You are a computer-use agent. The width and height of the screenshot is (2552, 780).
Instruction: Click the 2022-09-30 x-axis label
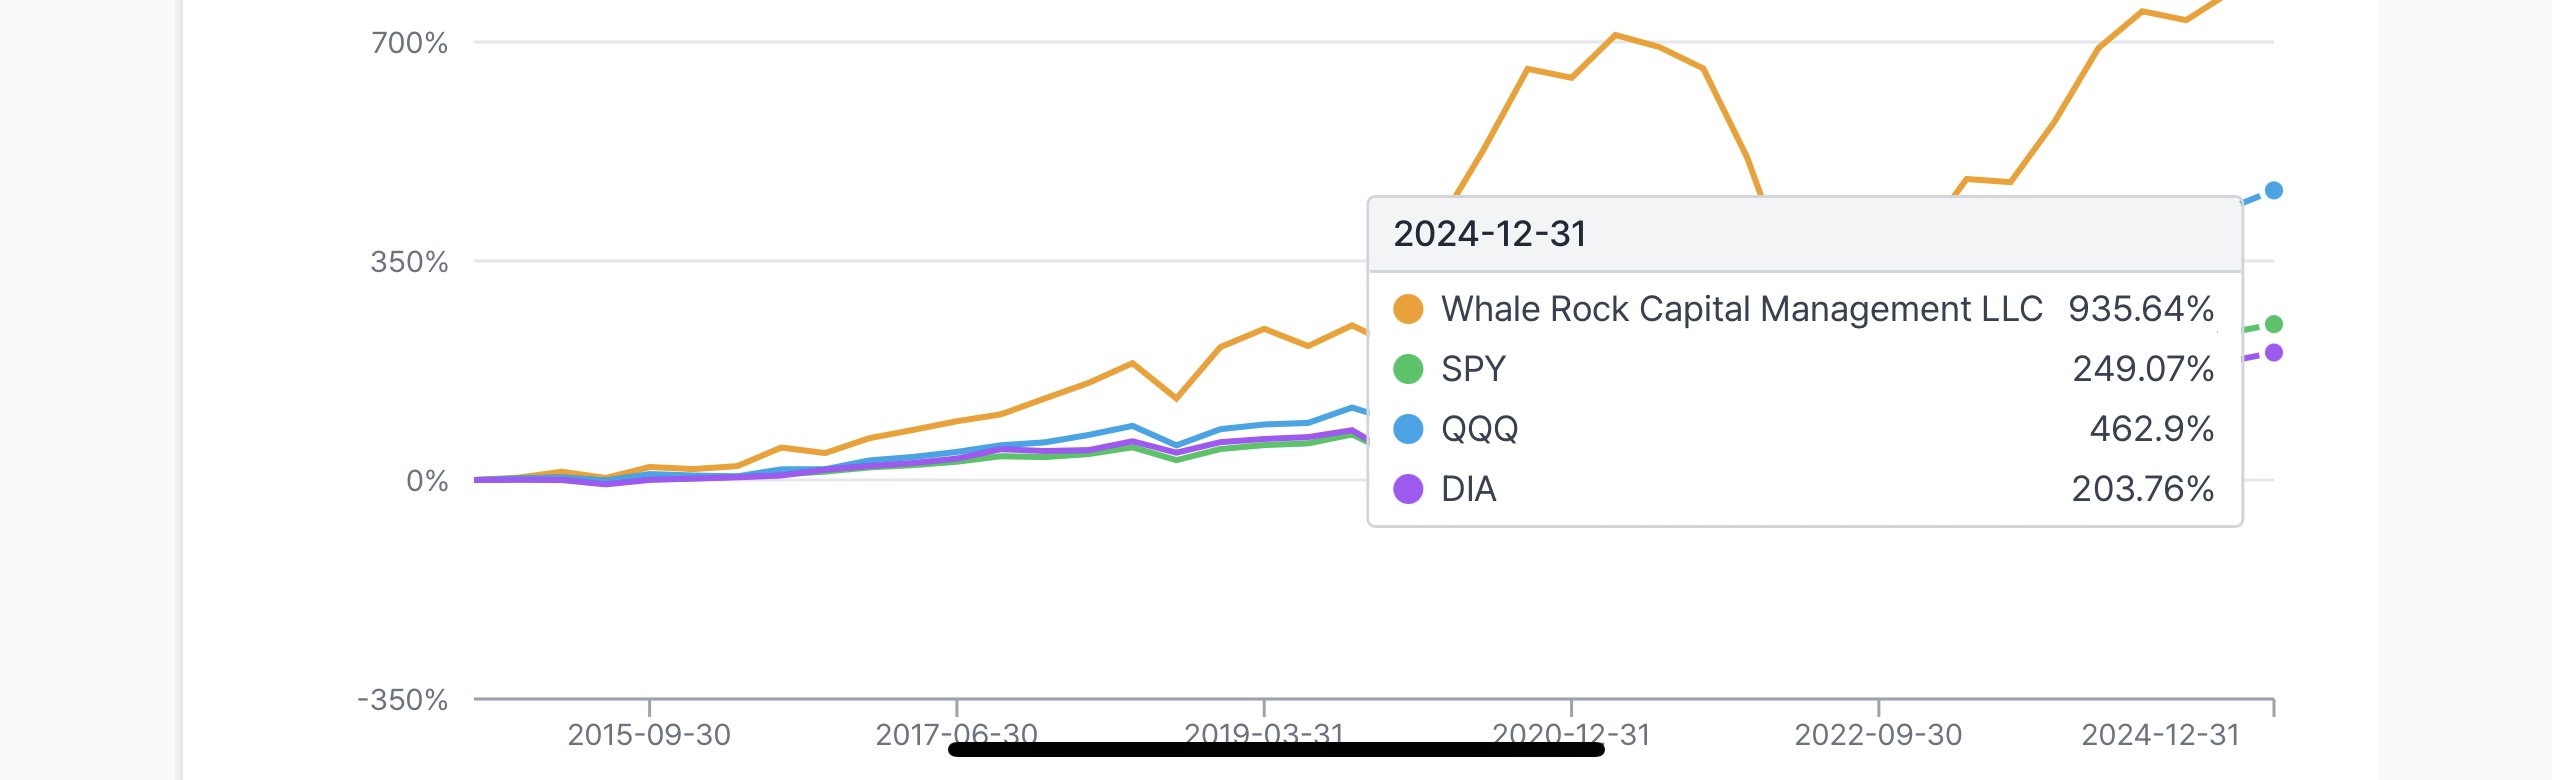pyautogui.click(x=1878, y=735)
